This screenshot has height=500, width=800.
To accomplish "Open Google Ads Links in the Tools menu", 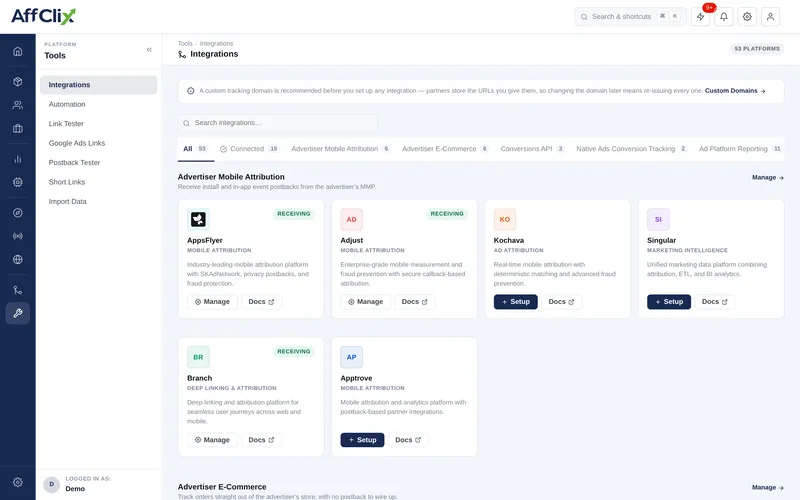I will click(x=98, y=143).
